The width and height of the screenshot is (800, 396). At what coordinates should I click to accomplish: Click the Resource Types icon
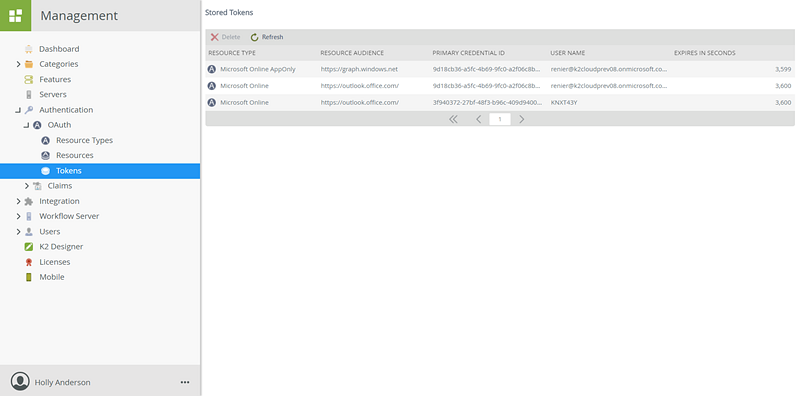click(x=45, y=140)
